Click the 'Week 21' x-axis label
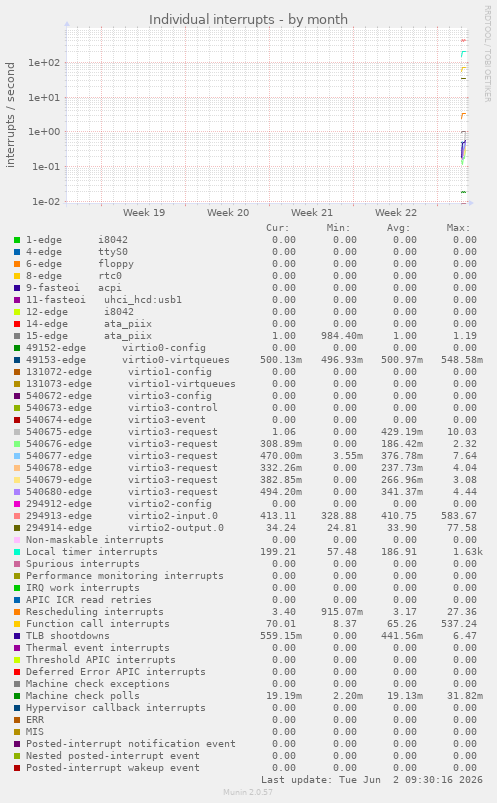The image size is (497, 803). pyautogui.click(x=312, y=213)
